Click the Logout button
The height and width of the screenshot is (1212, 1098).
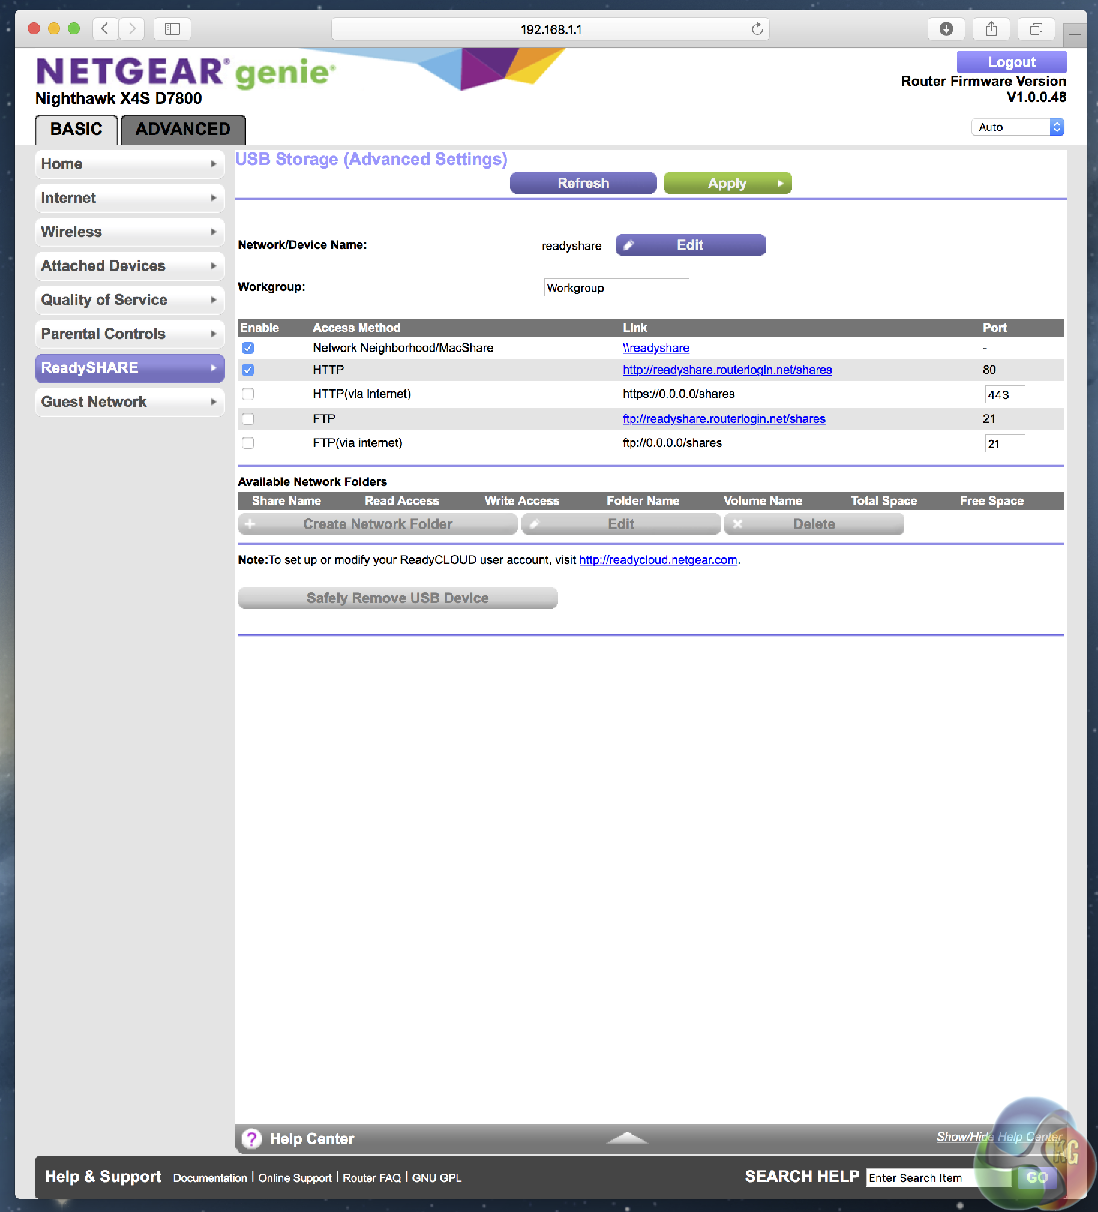pyautogui.click(x=1011, y=62)
